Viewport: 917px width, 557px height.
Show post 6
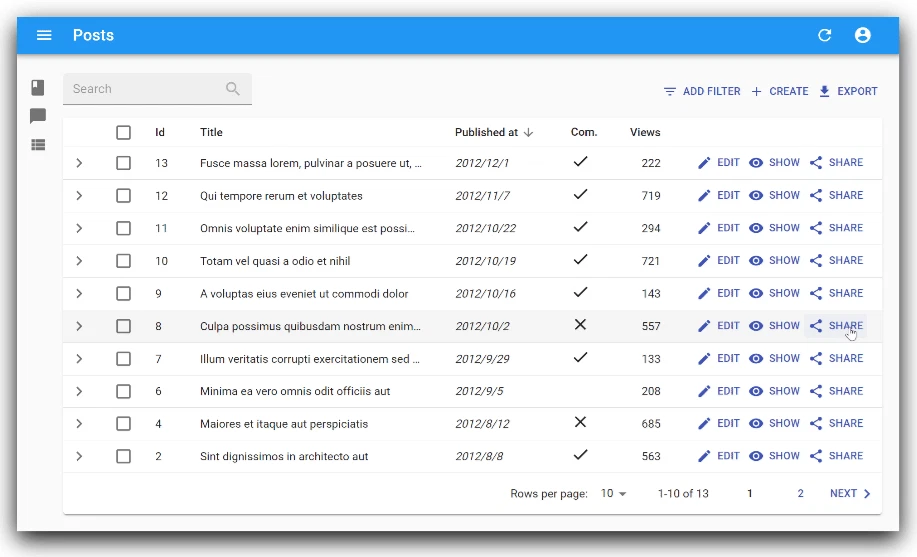pos(774,391)
